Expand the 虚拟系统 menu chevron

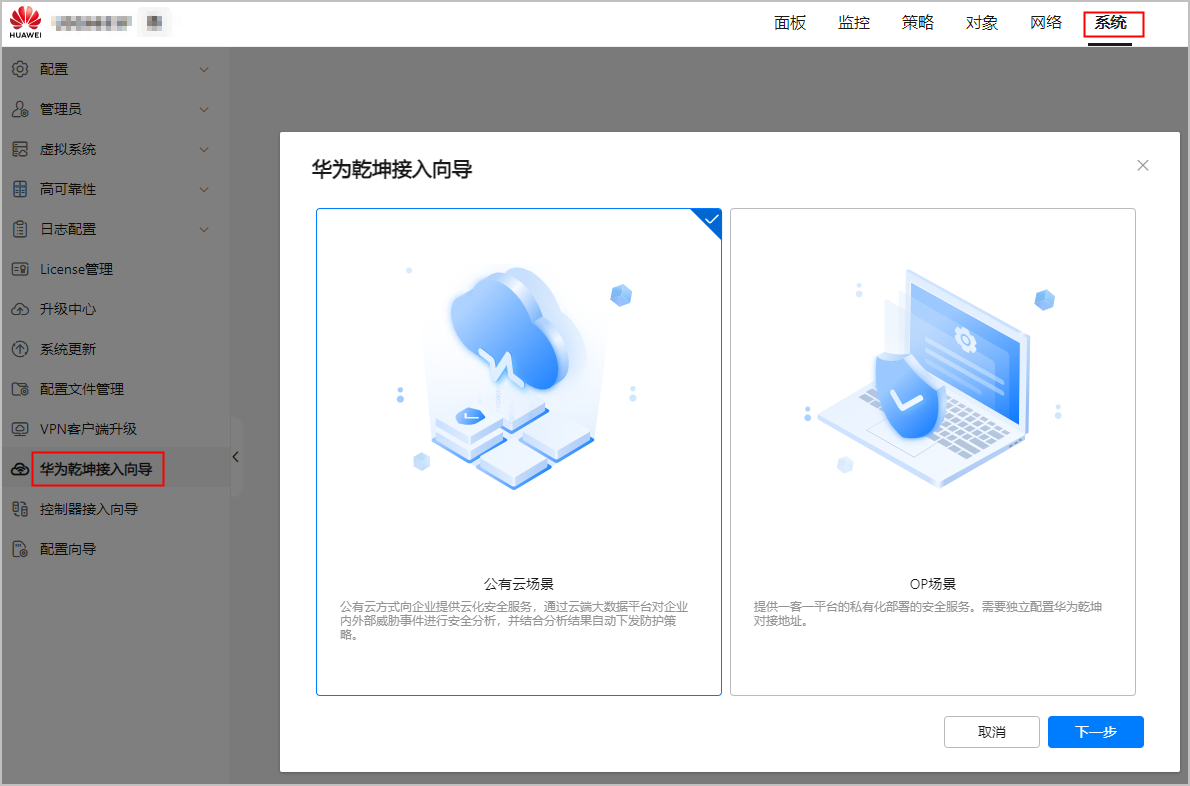point(204,149)
